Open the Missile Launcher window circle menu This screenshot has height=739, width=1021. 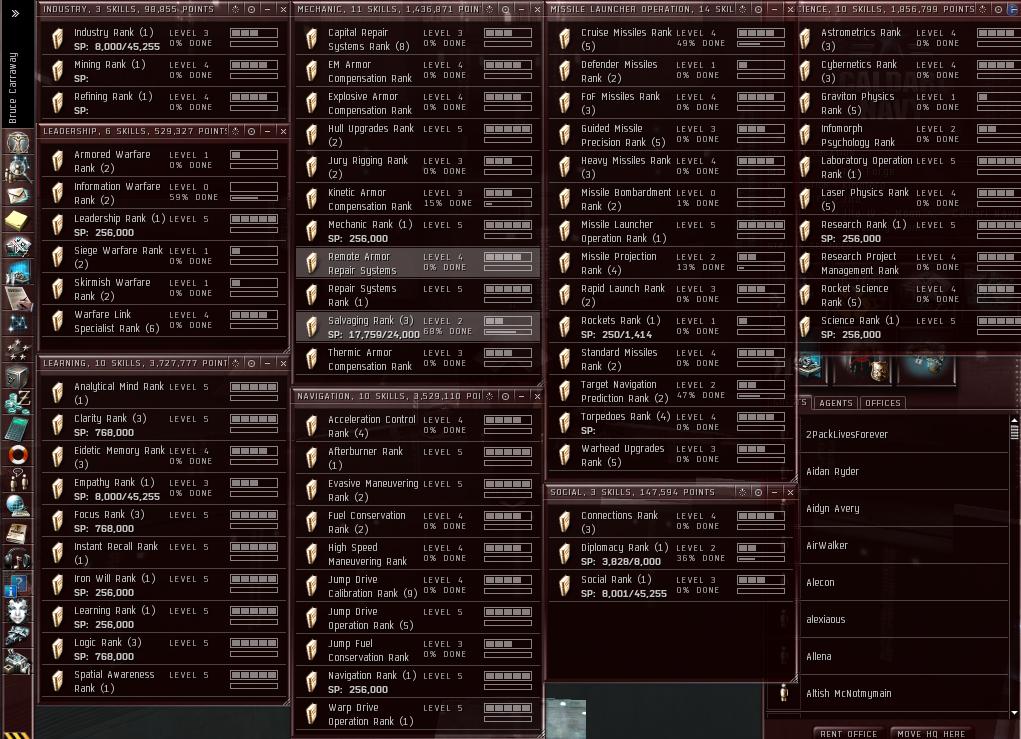(758, 9)
